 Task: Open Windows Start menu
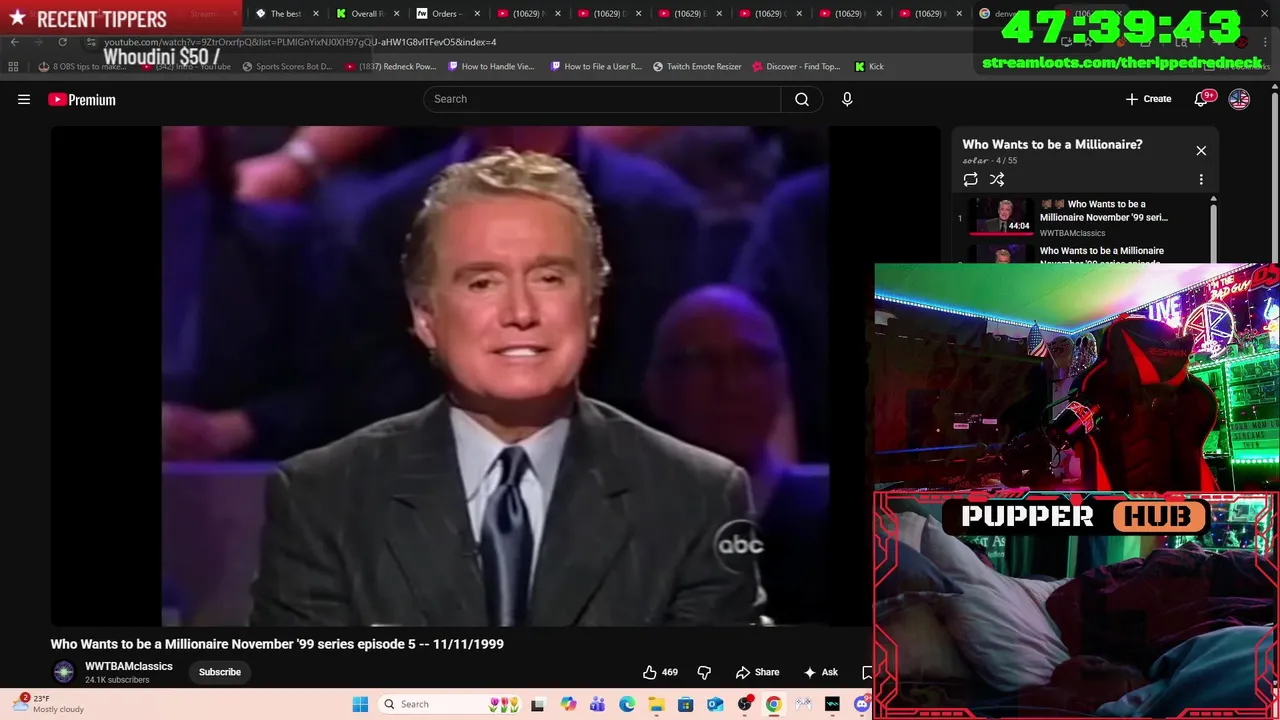pos(360,705)
